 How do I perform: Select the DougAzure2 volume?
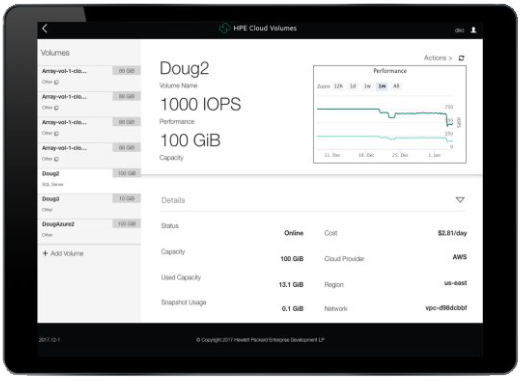click(89, 231)
